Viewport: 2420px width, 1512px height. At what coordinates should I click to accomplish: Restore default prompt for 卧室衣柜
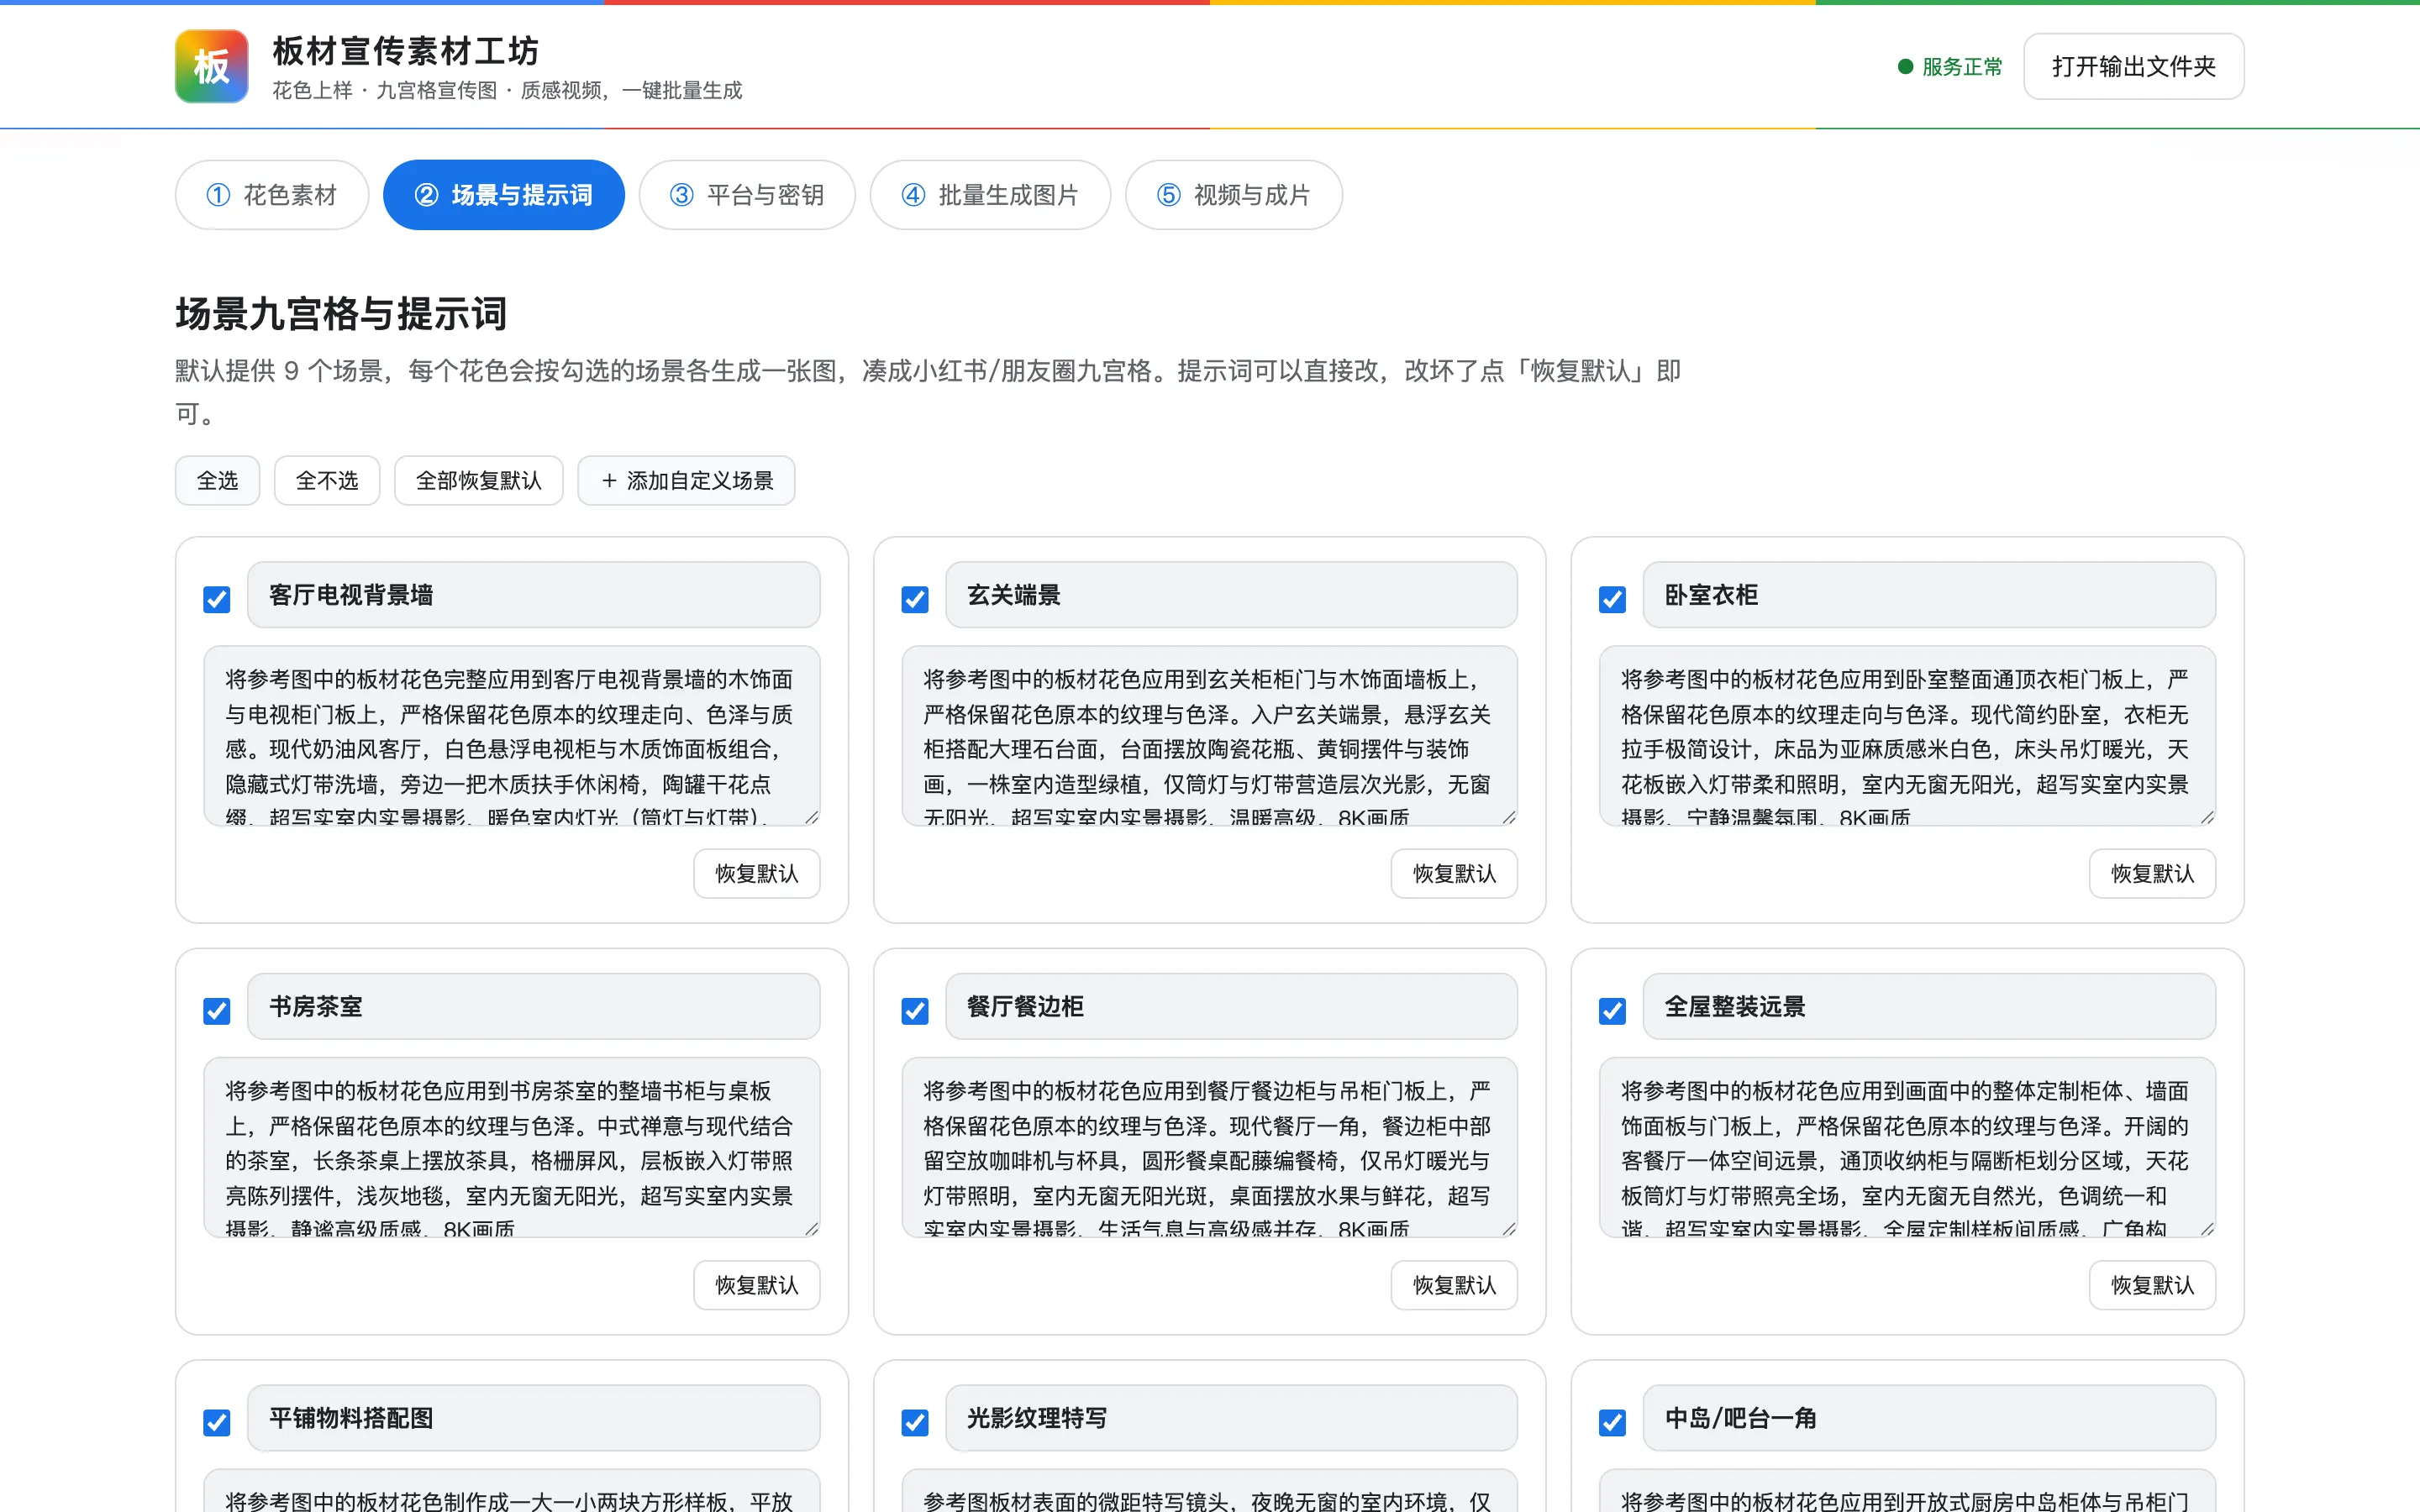(2152, 874)
